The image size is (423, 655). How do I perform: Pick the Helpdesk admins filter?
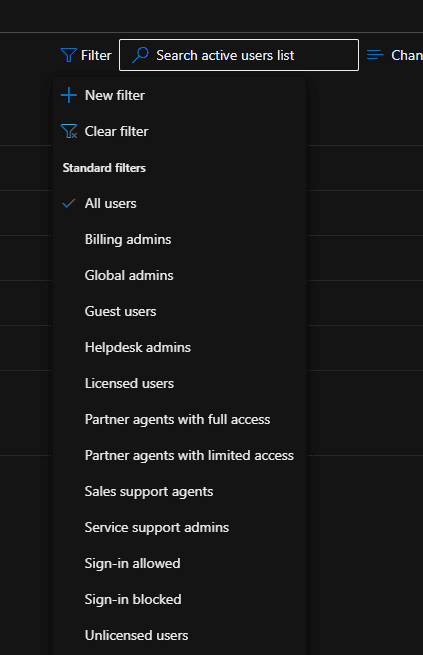tap(138, 347)
